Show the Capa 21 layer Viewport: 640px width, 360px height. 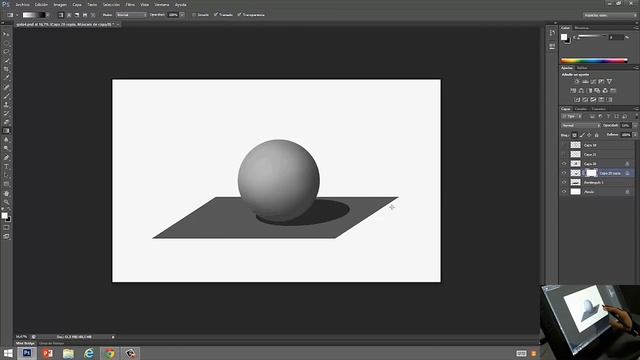tap(564, 154)
